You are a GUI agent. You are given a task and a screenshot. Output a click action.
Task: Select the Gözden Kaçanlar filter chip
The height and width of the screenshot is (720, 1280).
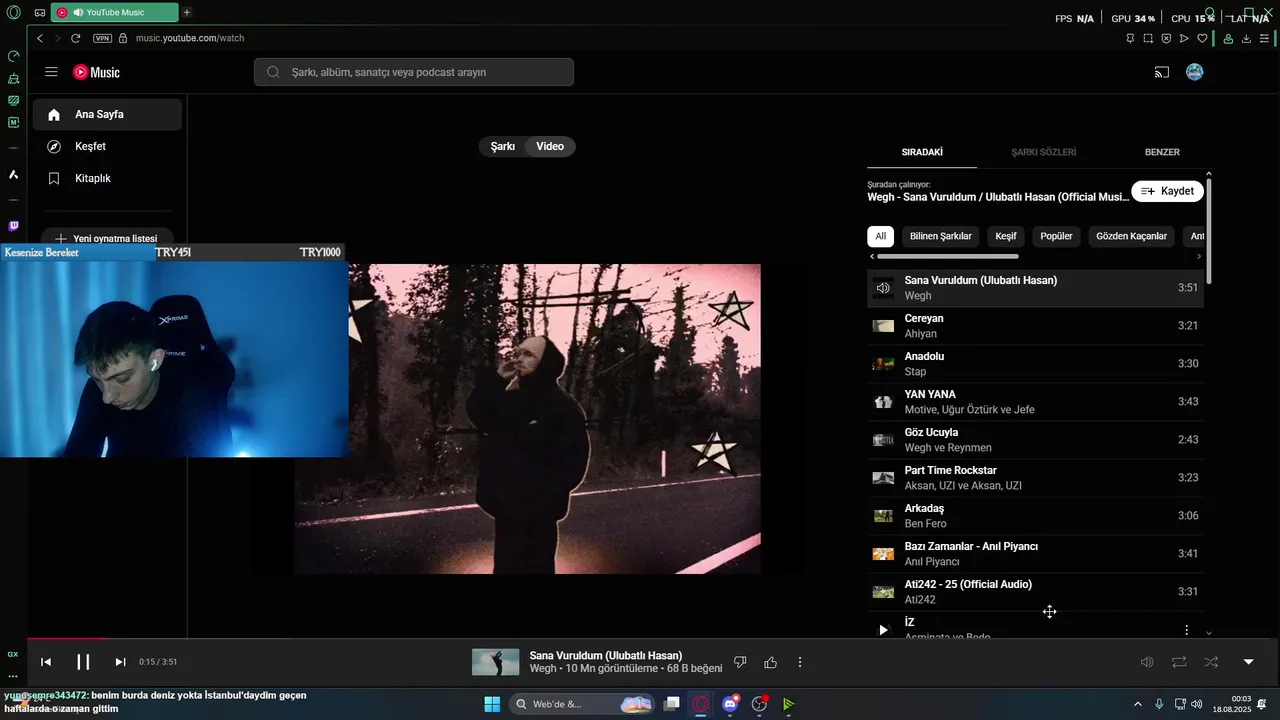coord(1131,236)
